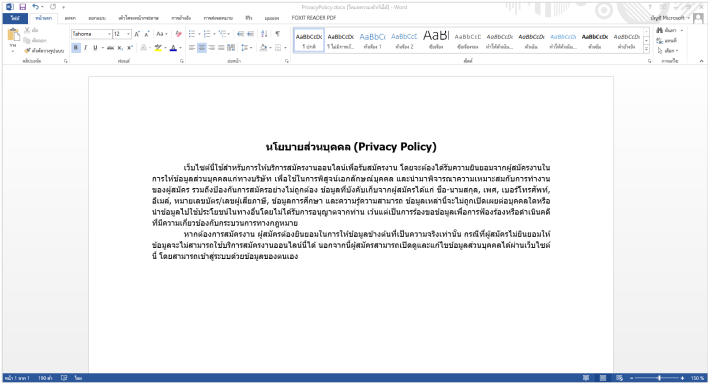
Task: Click the font color A button
Action: (x=173, y=47)
